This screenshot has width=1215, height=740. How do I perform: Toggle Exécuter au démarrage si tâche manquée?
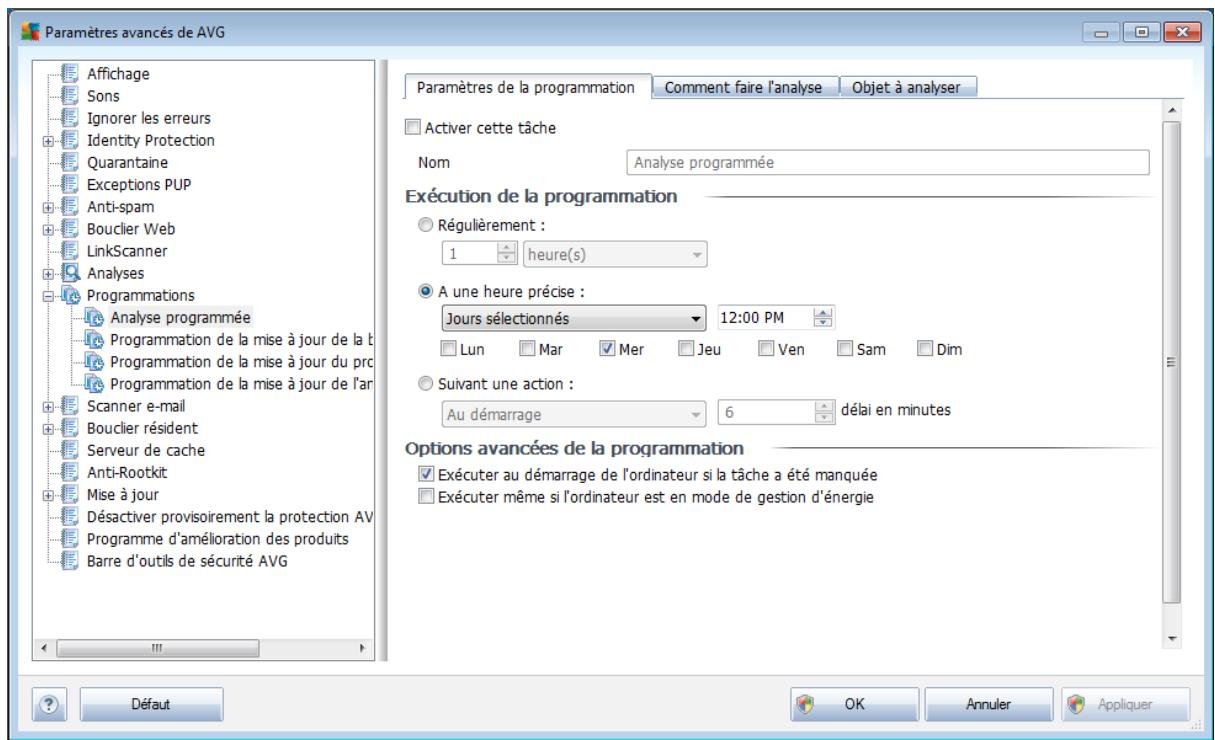427,473
